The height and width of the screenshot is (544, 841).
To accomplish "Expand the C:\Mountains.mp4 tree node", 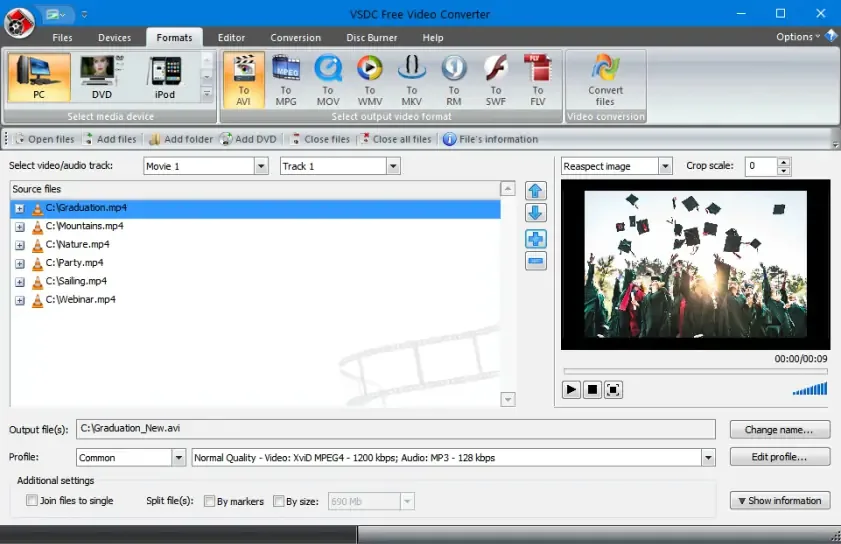I will [20, 227].
